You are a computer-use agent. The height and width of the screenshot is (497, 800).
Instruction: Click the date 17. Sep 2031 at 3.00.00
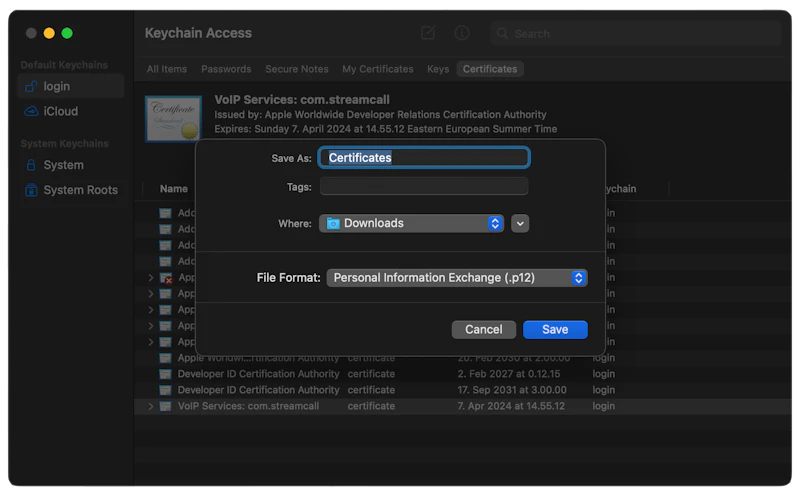point(512,390)
